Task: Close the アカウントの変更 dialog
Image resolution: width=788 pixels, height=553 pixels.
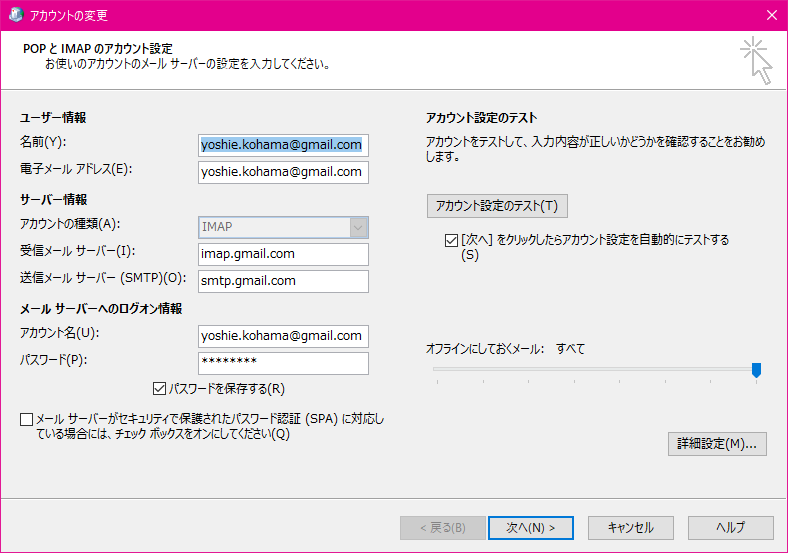Action: (x=772, y=15)
